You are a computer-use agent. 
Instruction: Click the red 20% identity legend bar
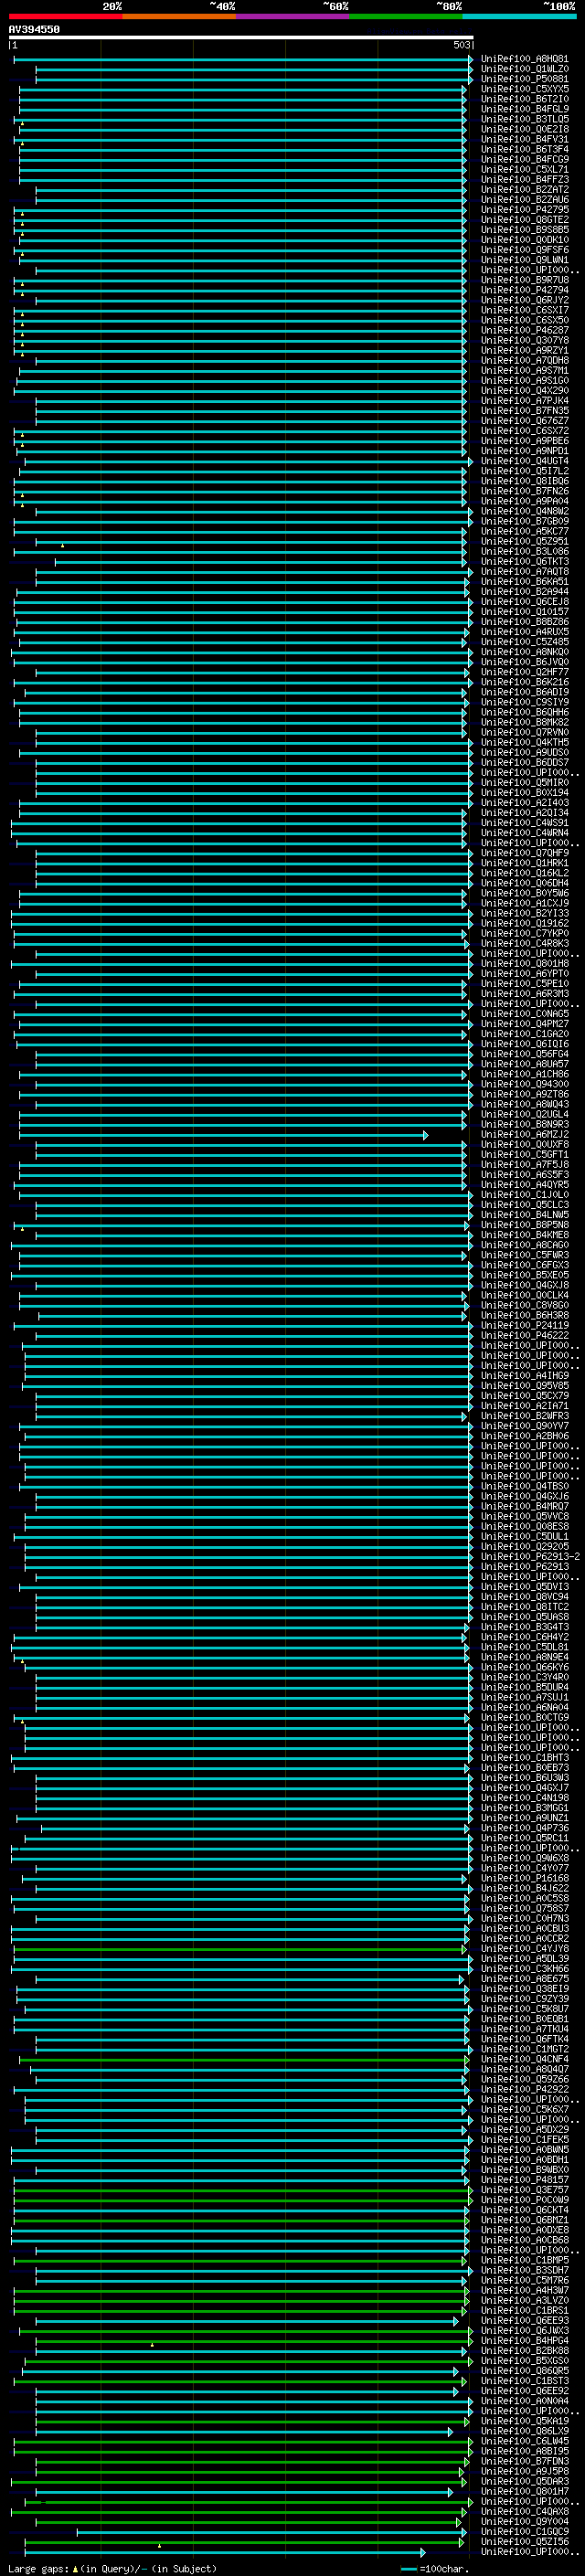click(x=65, y=16)
